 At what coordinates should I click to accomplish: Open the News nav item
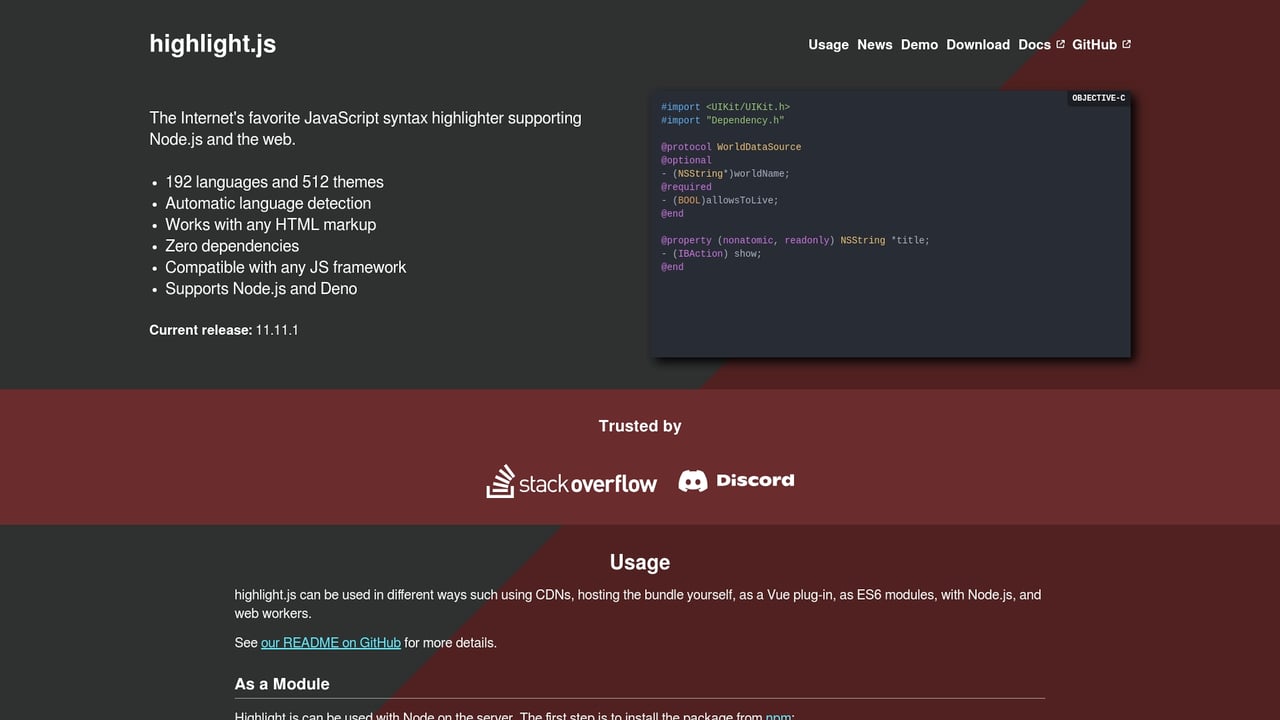[875, 44]
